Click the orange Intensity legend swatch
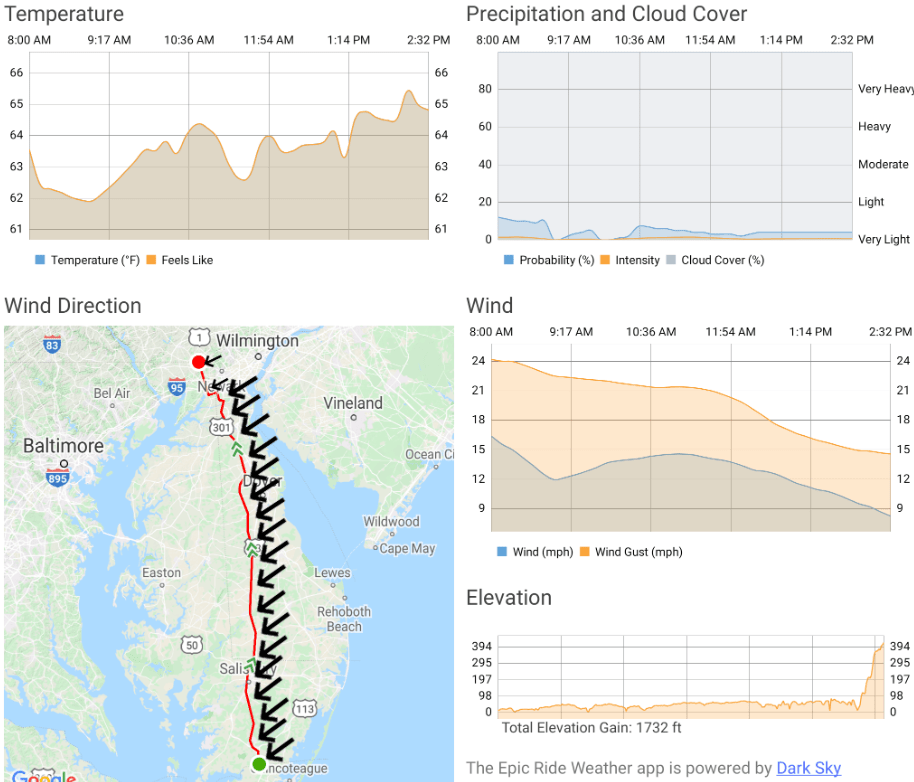The image size is (914, 782). pyautogui.click(x=606, y=260)
